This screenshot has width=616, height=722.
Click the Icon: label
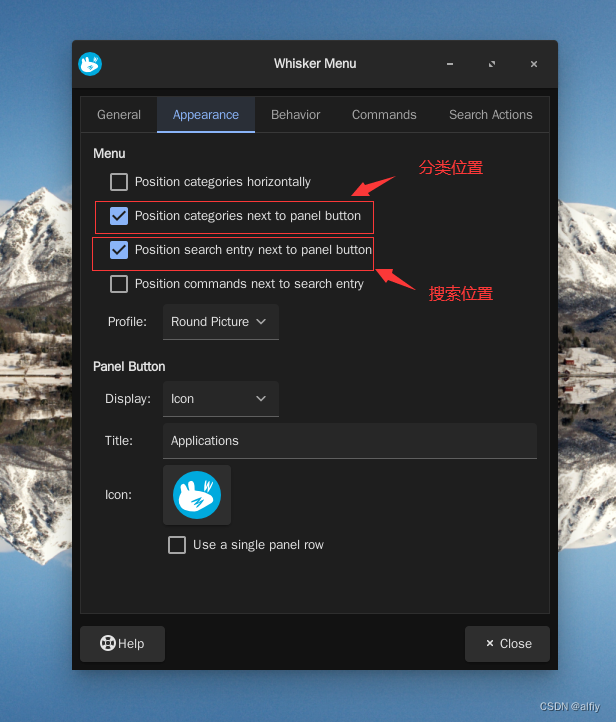click(118, 495)
